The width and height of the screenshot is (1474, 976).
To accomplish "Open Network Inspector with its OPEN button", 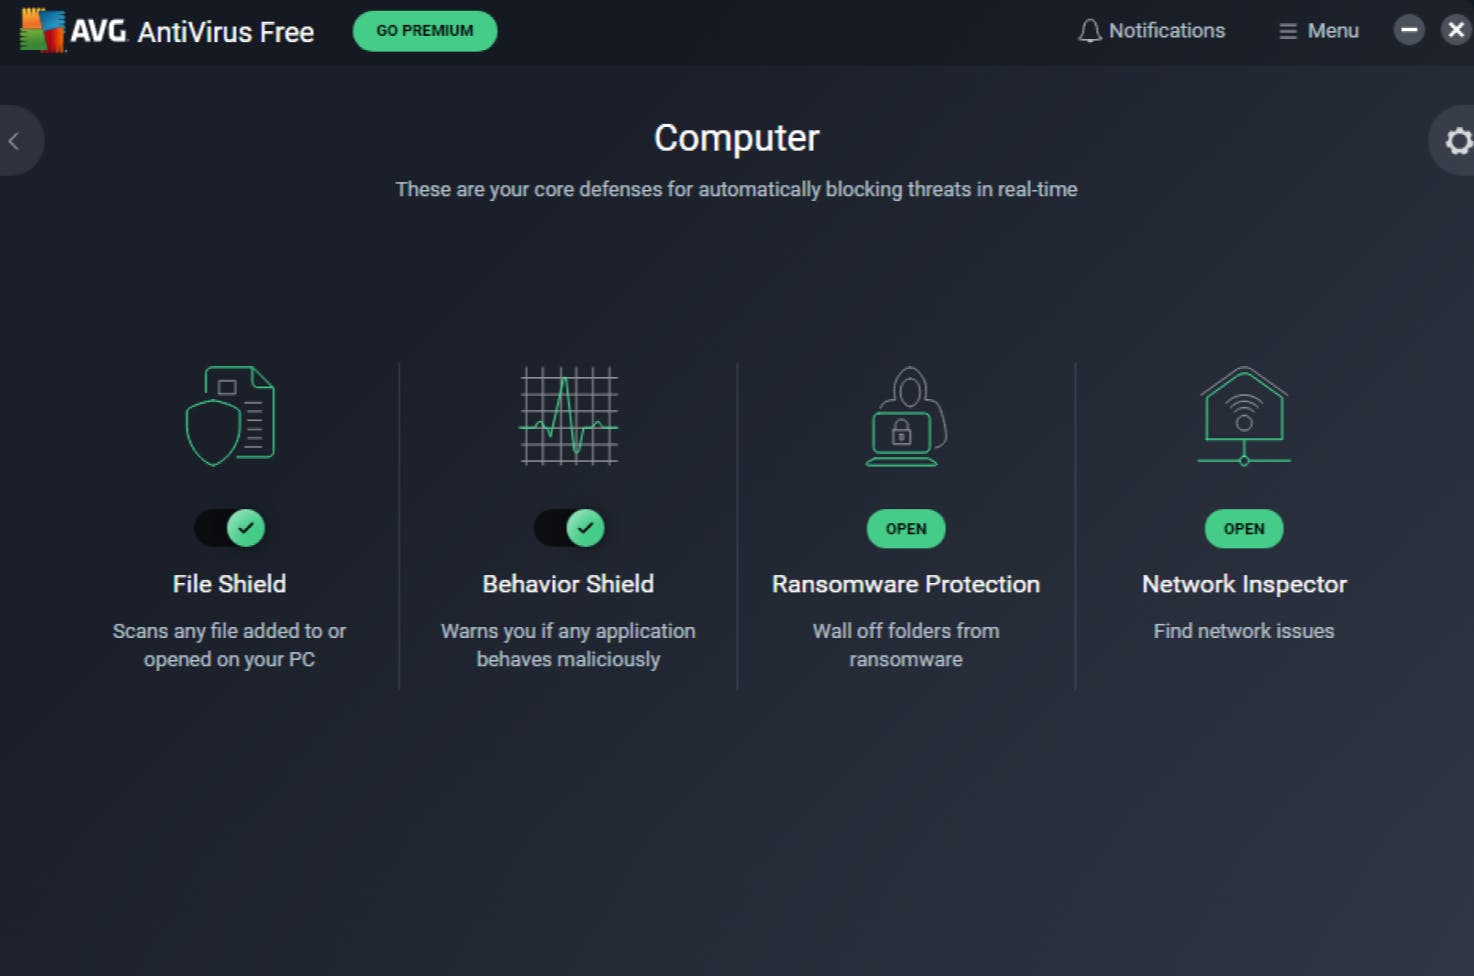I will pos(1244,528).
